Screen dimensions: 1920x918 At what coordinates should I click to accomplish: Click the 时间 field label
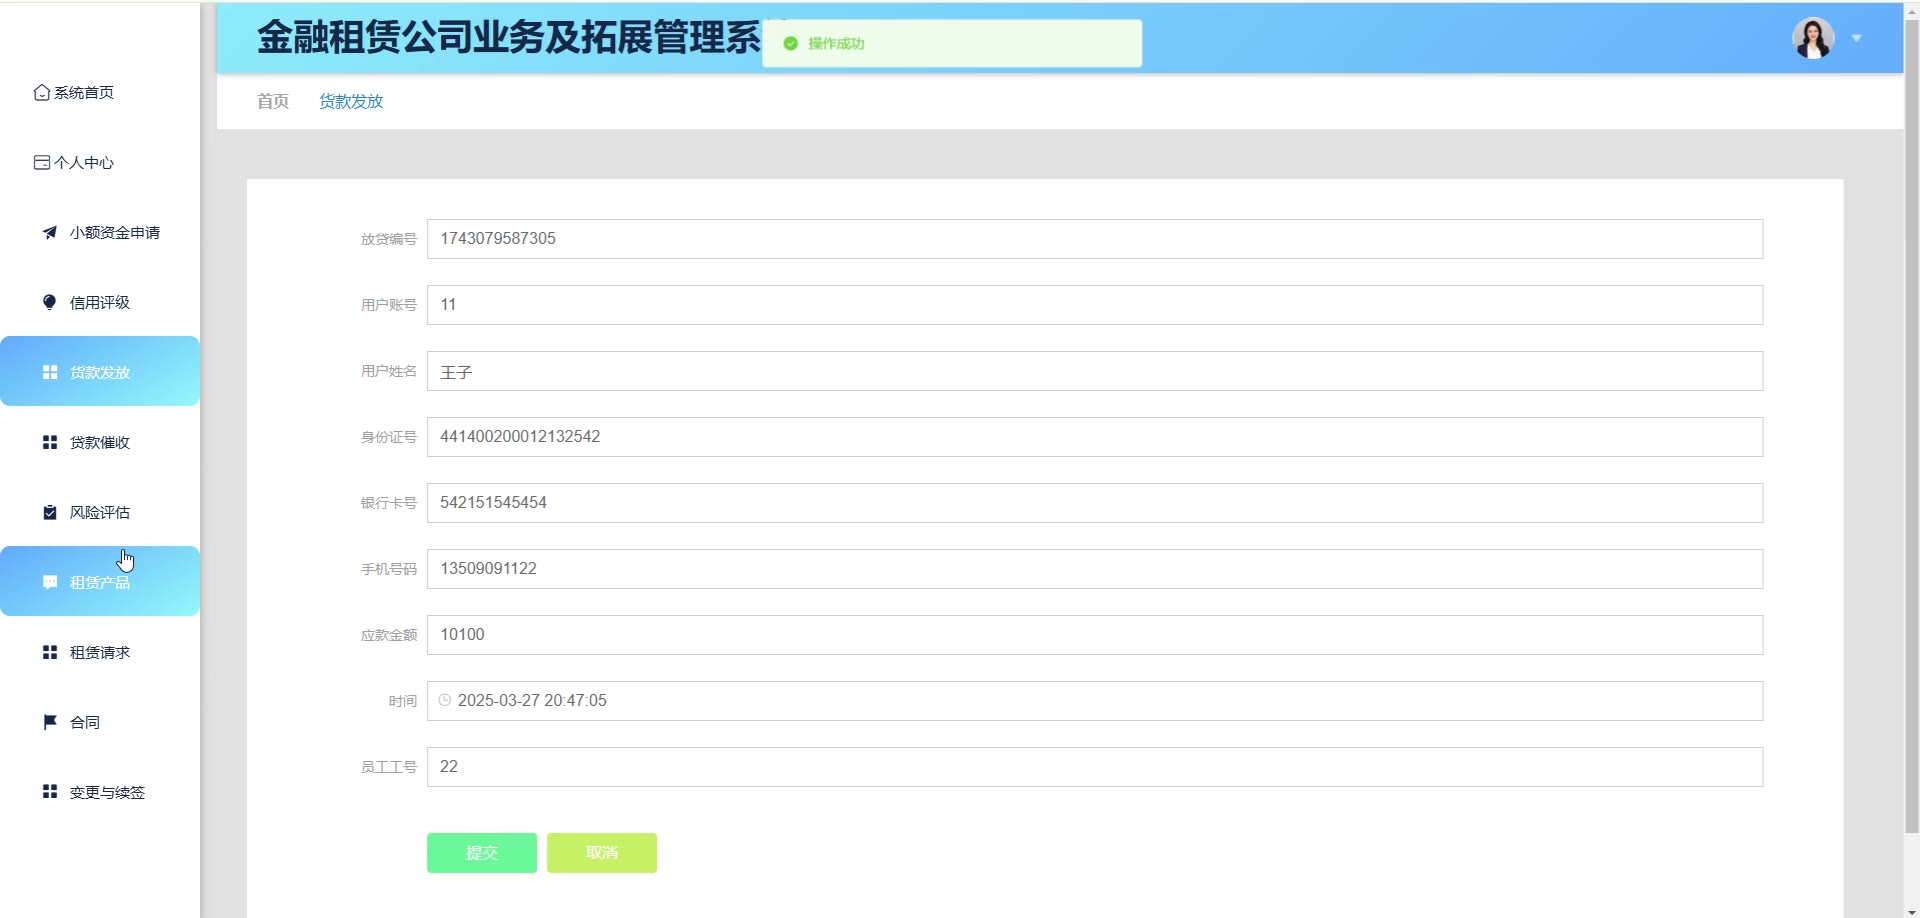403,701
